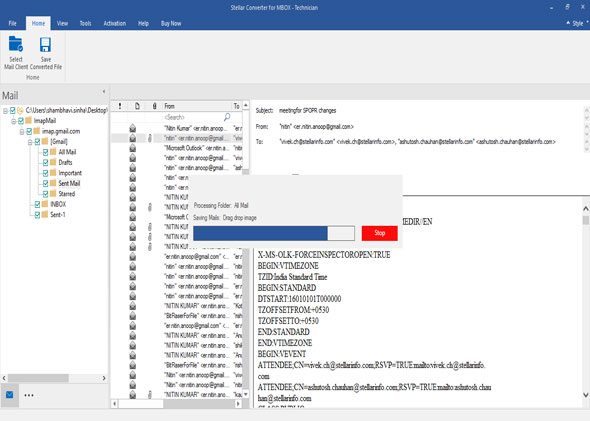Viewport: 590px width, 421px height.
Task: Uncheck Starred folder
Action: click(x=46, y=194)
